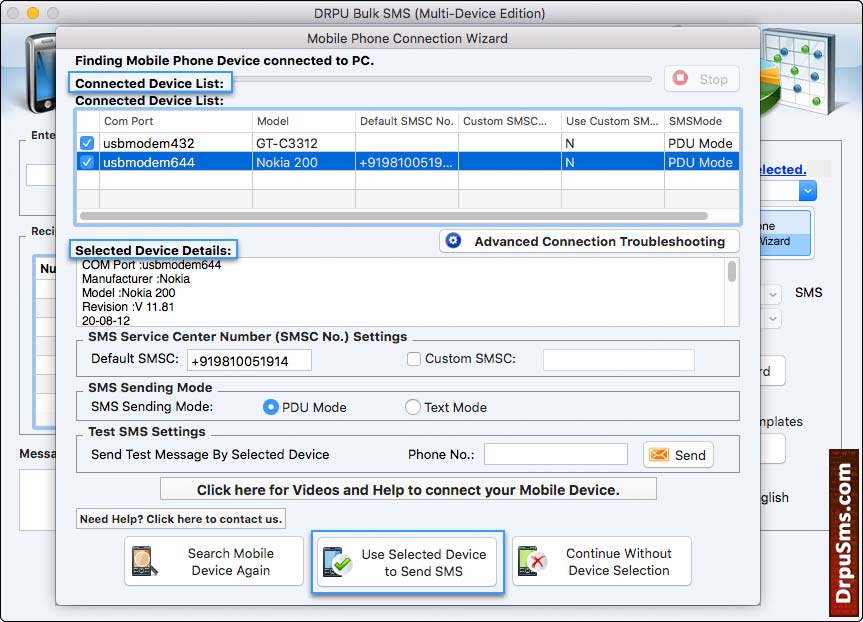Click the macOS yellow minimize button
The width and height of the screenshot is (863, 622).
tap(33, 13)
